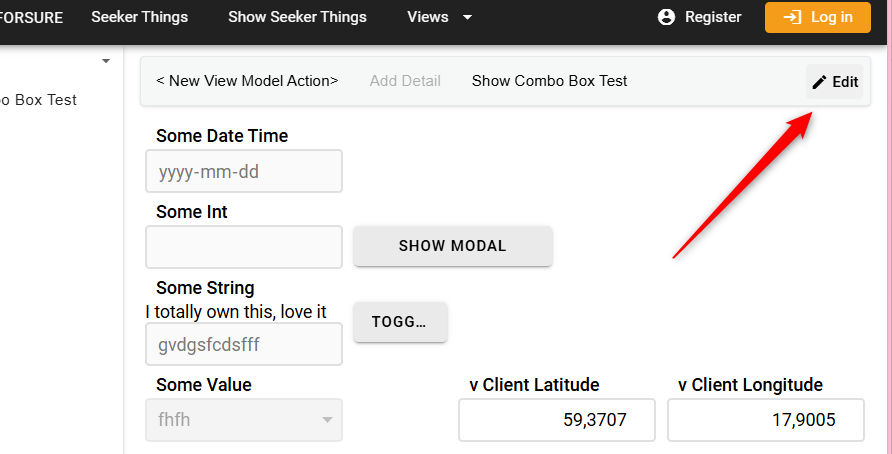This screenshot has width=892, height=454.
Task: Expand the Some Value combo box
Action: 243,420
